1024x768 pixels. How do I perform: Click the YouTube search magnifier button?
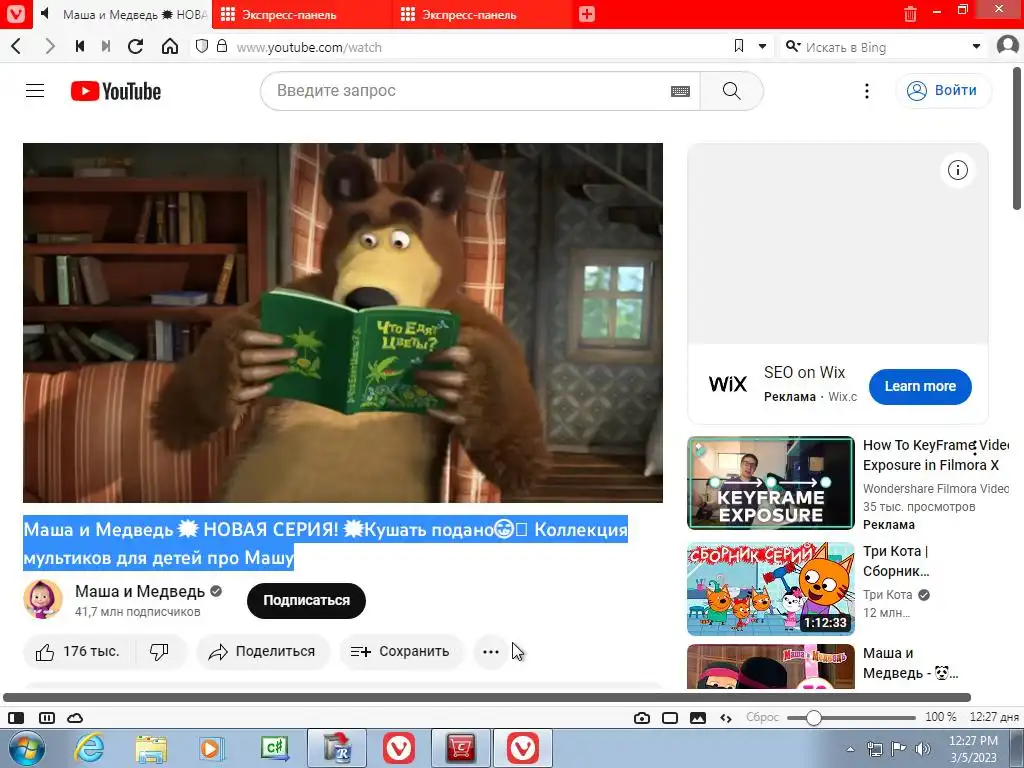coord(731,91)
